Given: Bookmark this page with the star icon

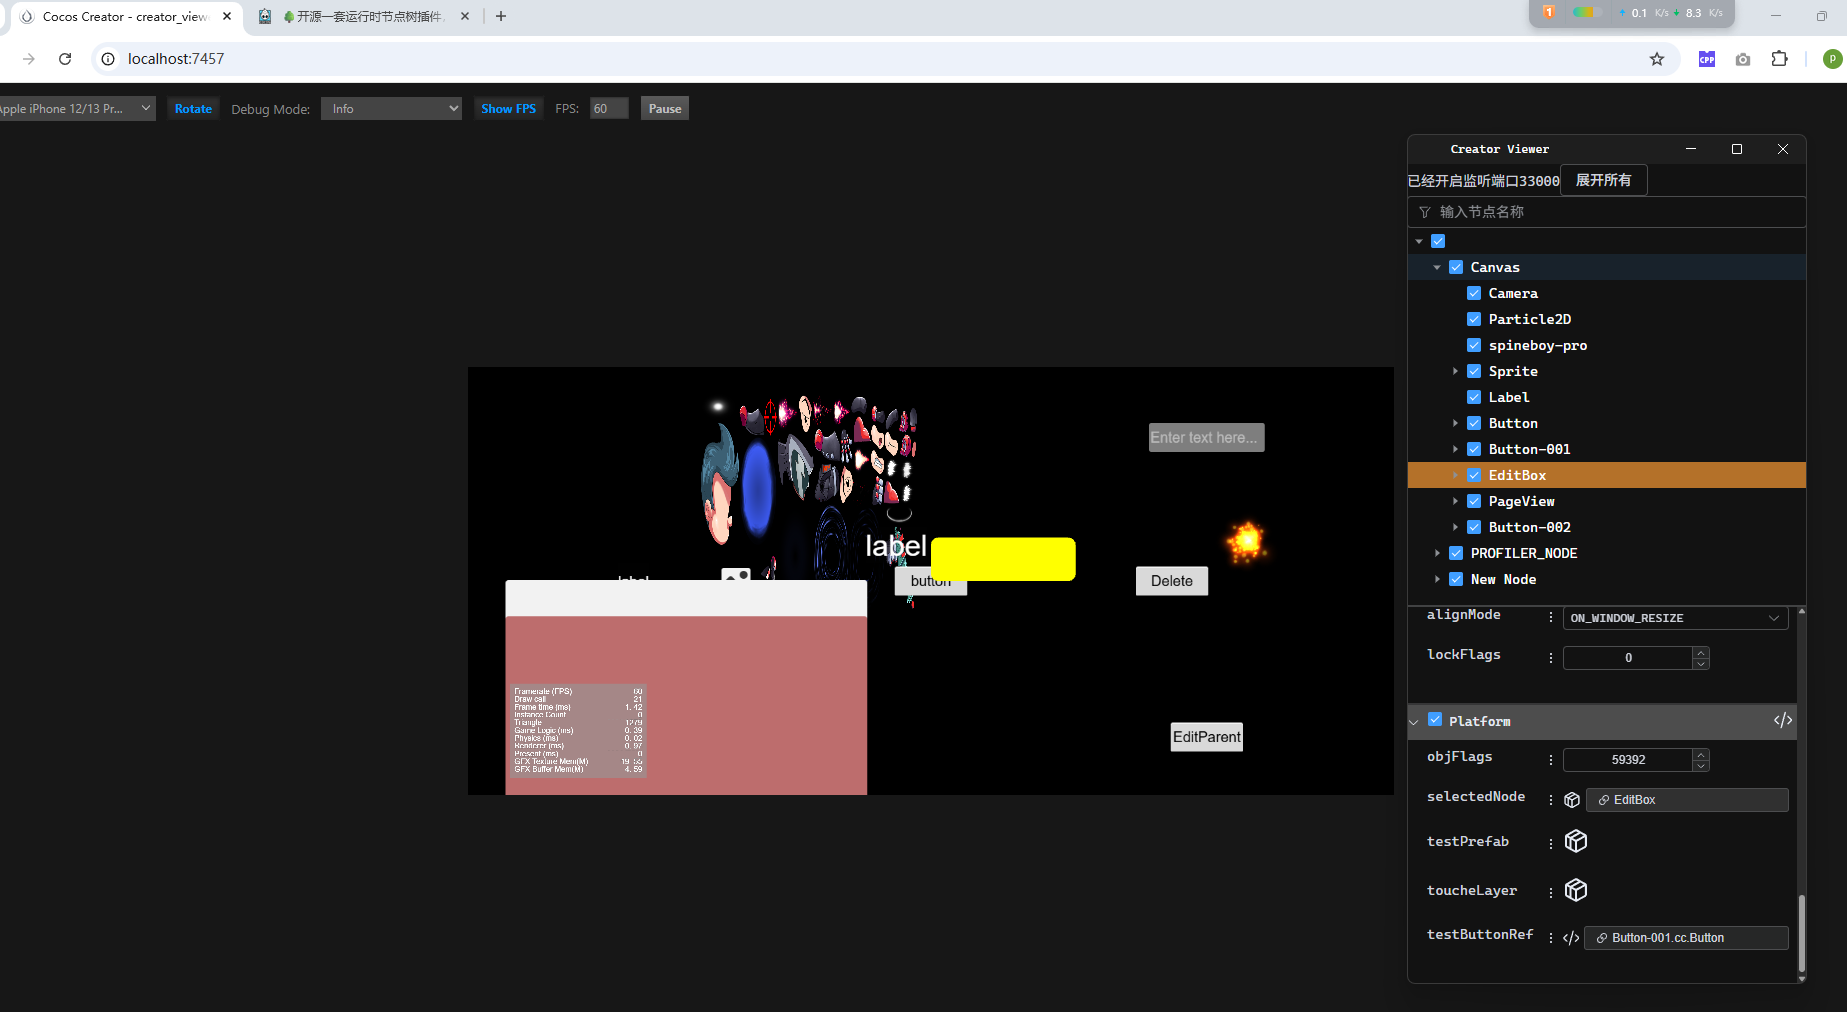Looking at the screenshot, I should click(1657, 59).
